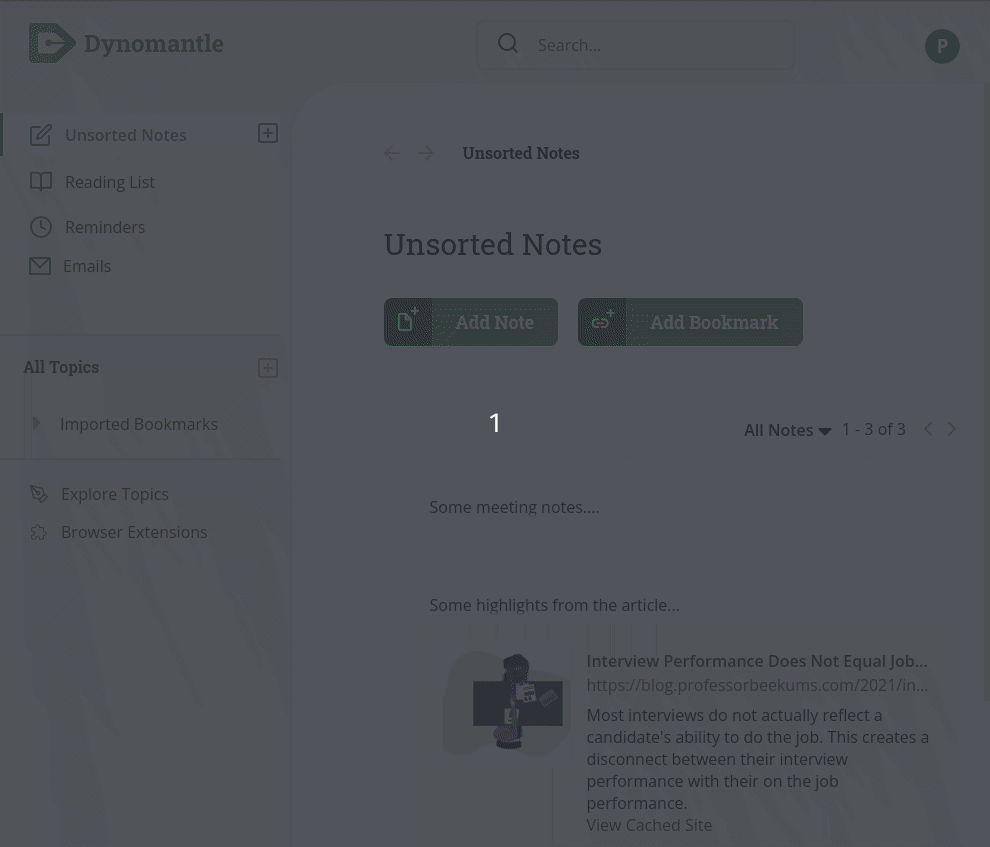Select the Imported Bookmarks topic label

tap(139, 424)
